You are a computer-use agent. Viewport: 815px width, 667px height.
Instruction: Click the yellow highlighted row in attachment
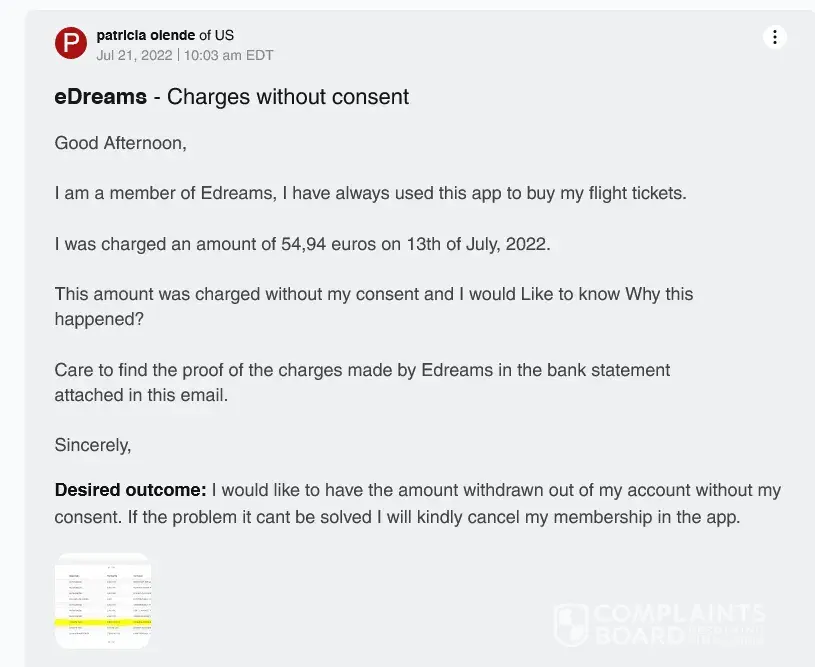click(103, 621)
